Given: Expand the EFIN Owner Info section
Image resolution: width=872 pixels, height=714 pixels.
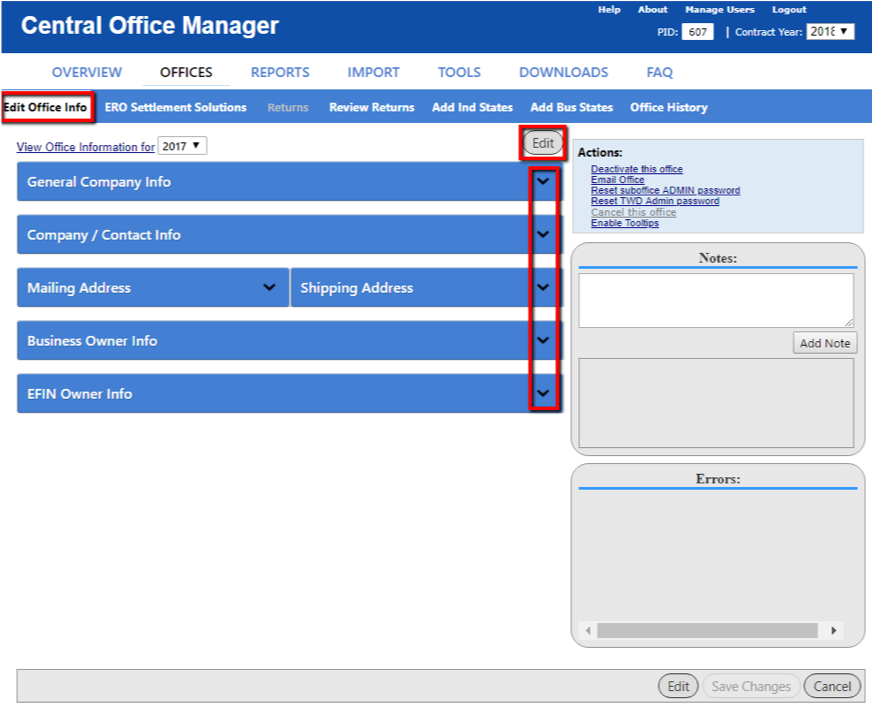Looking at the screenshot, I should click(x=542, y=393).
